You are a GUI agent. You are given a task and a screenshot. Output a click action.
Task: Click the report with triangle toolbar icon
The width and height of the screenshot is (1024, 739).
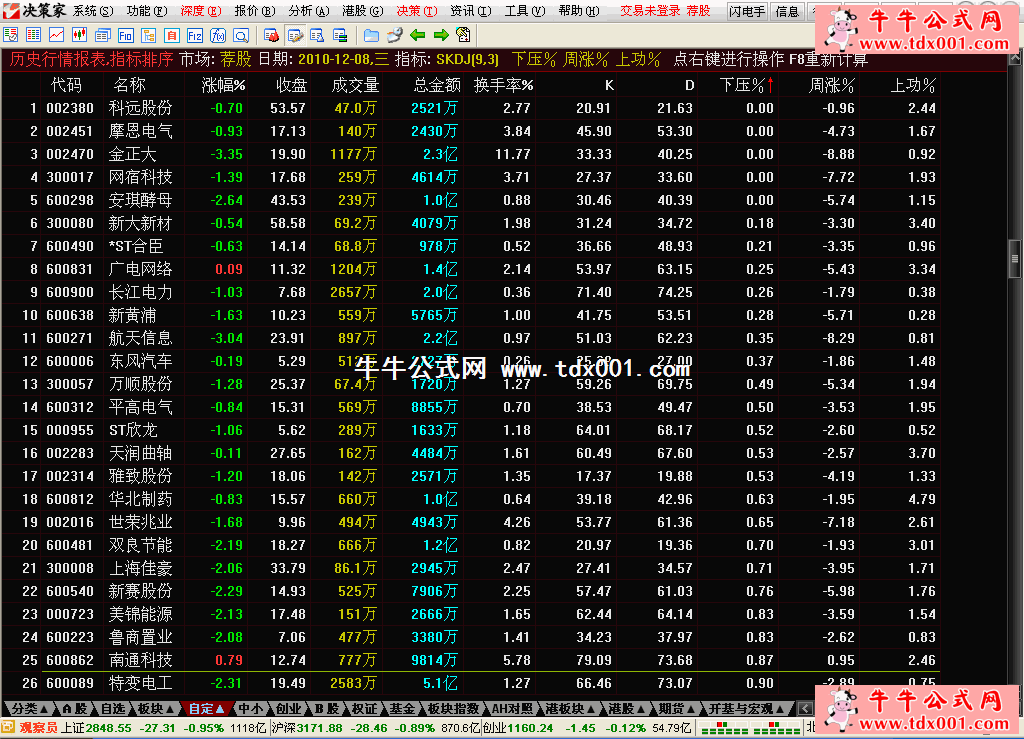coord(317,35)
